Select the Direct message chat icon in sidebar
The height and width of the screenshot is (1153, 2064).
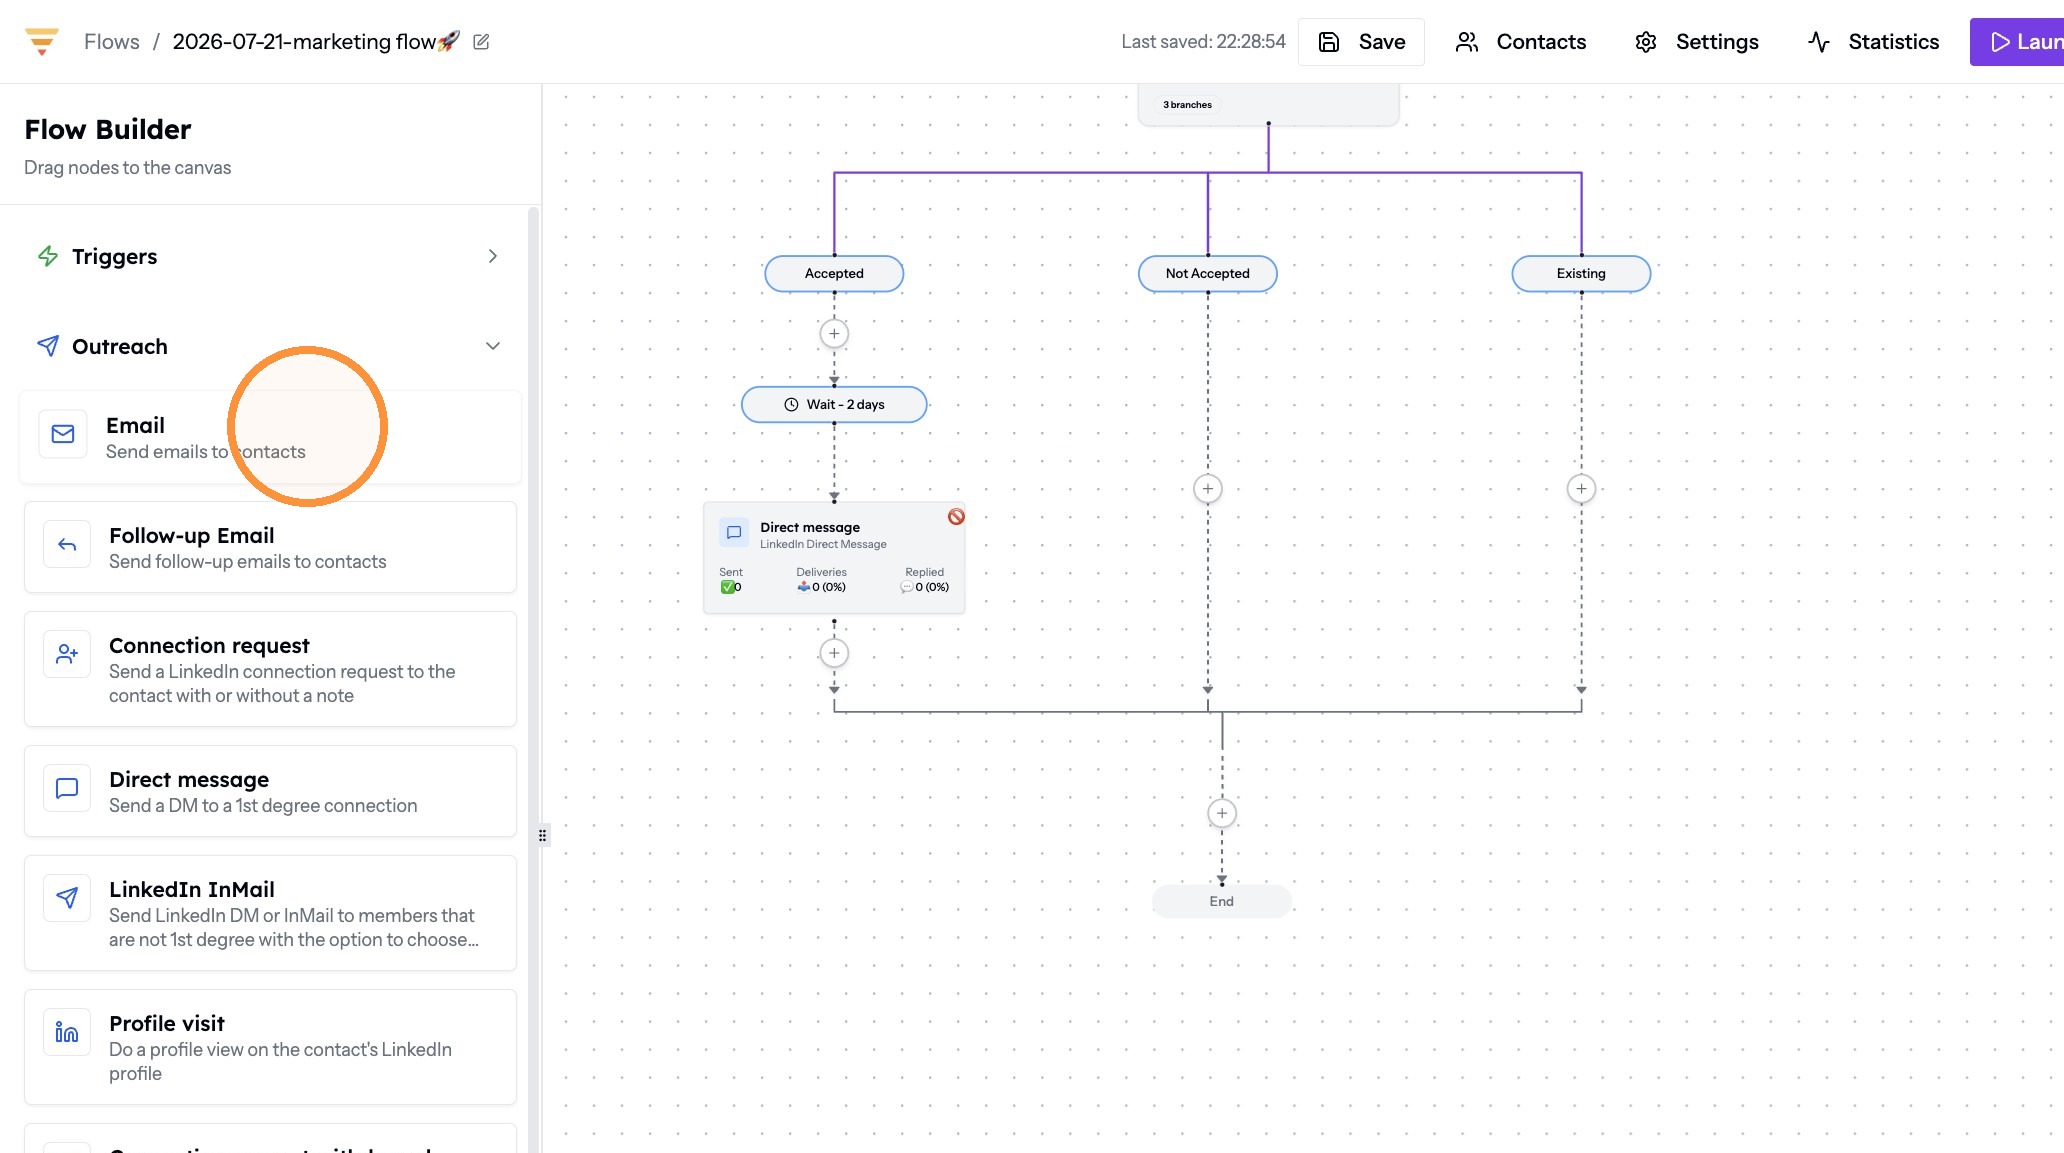(x=67, y=789)
